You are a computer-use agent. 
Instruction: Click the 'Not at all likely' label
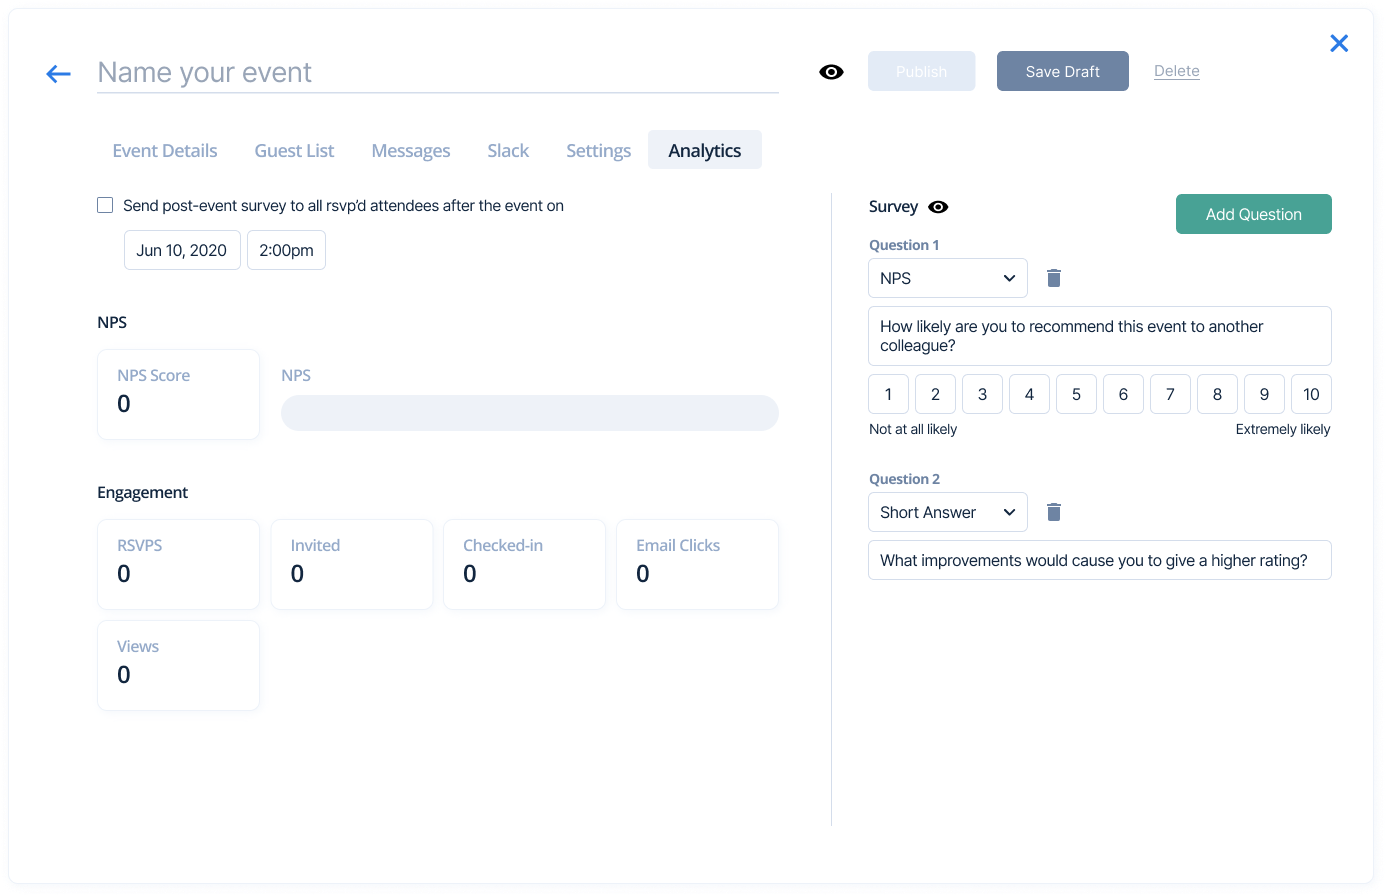(913, 429)
